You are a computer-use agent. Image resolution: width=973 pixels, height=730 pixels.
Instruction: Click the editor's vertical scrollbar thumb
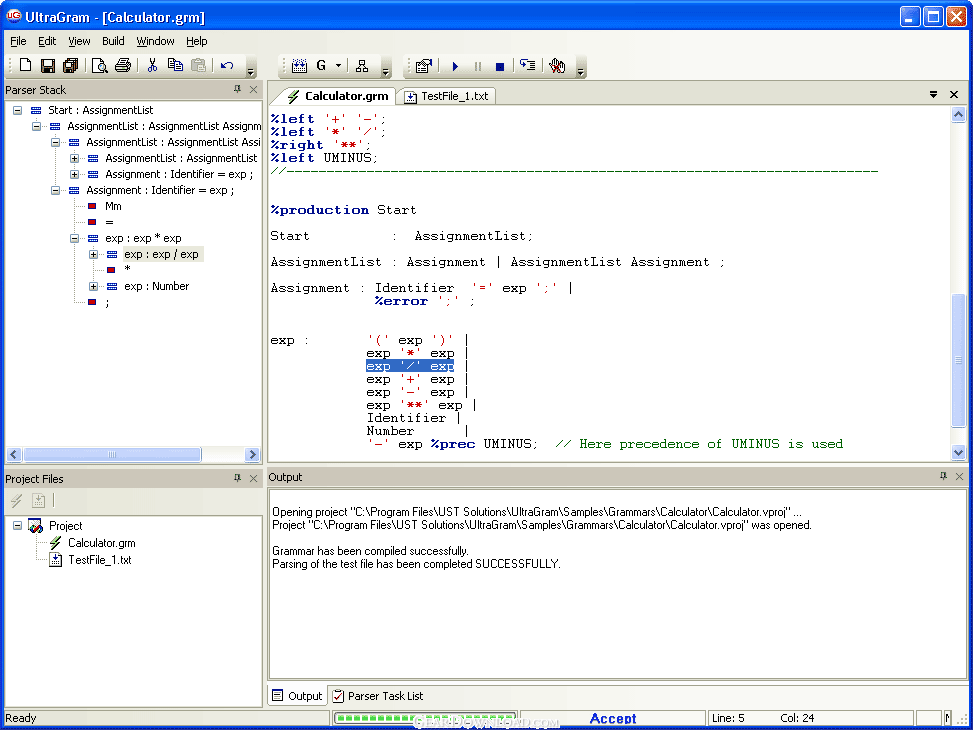point(958,361)
